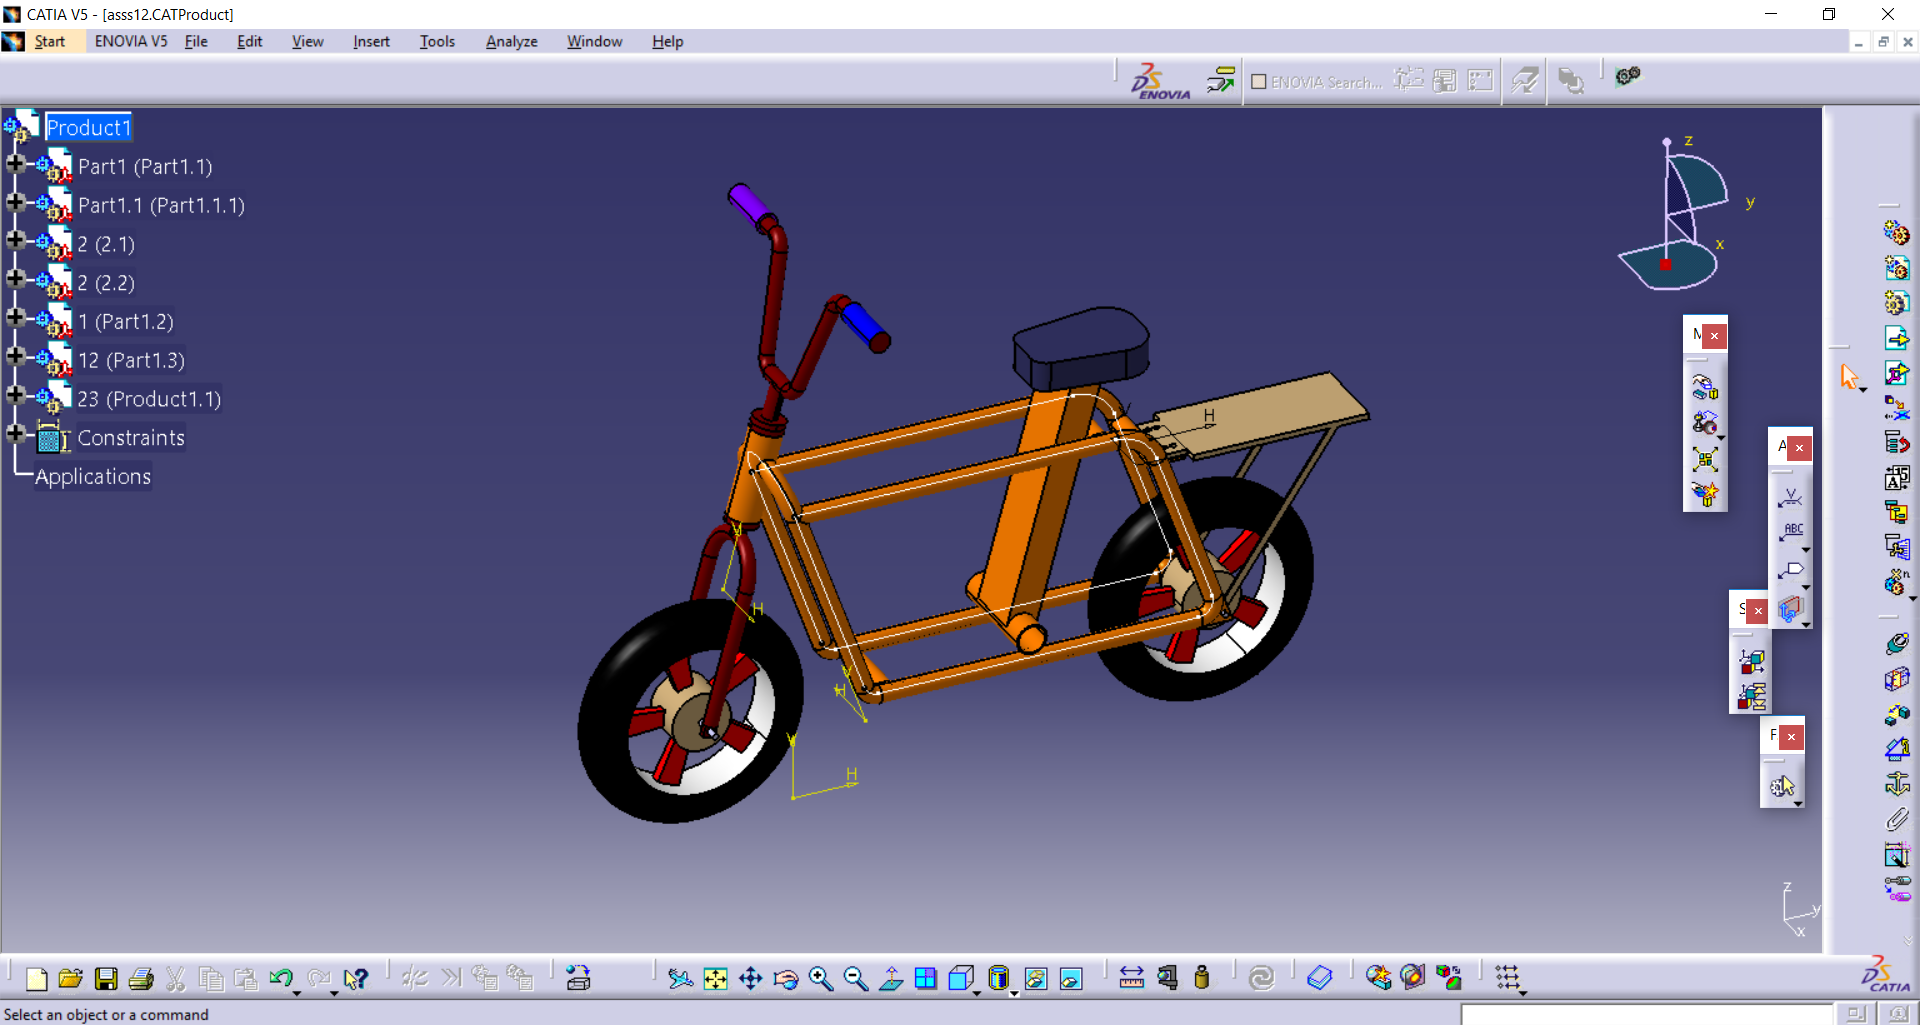Expand the Constraints tree node

[15, 434]
